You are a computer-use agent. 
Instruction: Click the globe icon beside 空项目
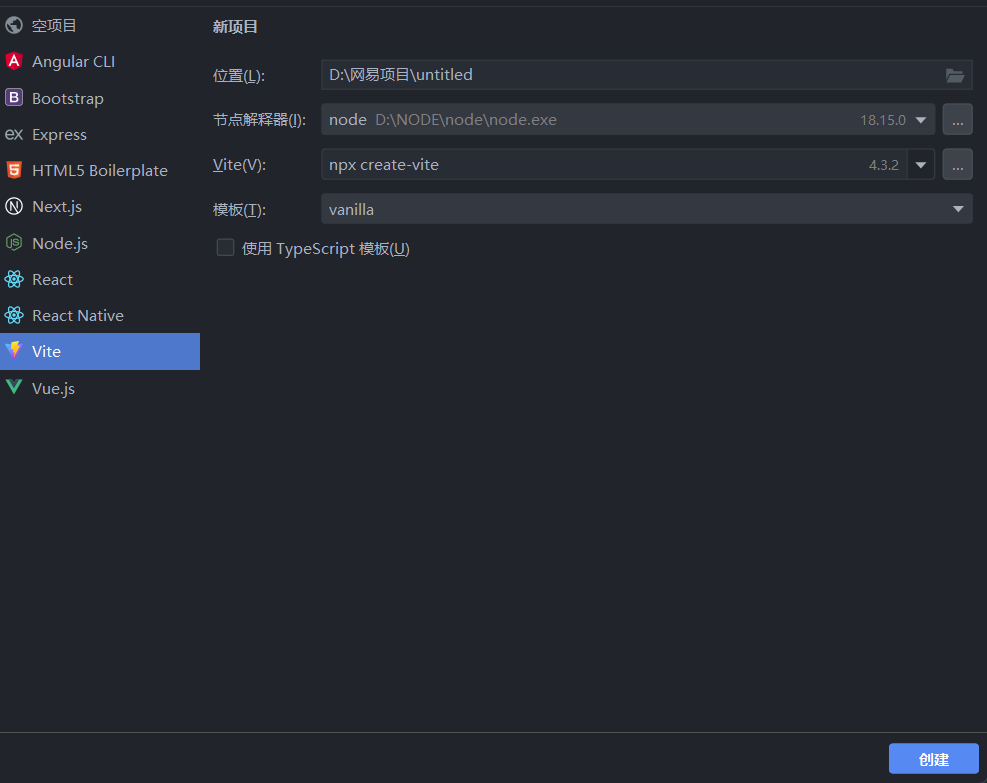point(14,25)
